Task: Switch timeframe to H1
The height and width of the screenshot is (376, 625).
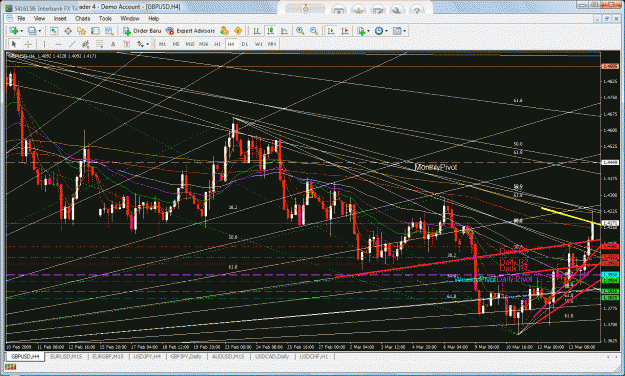Action: click(x=217, y=44)
